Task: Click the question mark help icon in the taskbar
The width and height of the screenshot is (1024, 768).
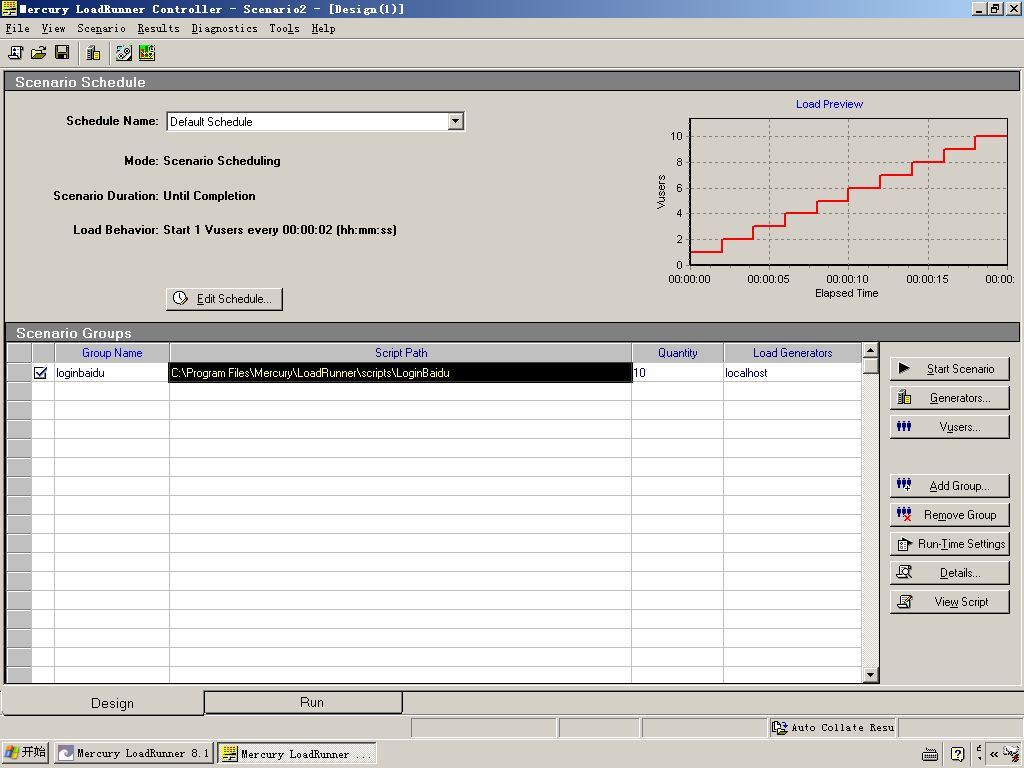Action: click(x=957, y=754)
